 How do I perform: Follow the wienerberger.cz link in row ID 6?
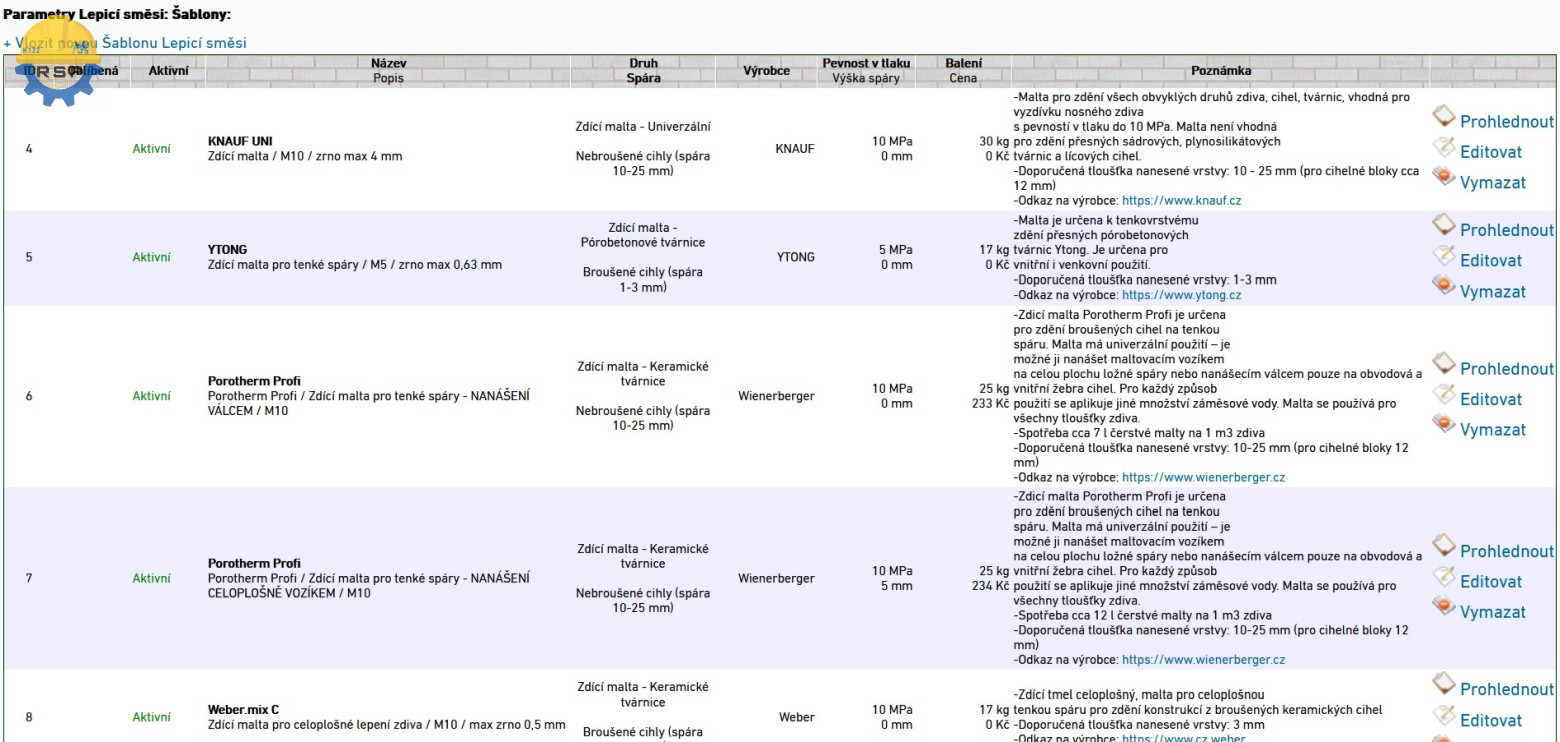click(x=1204, y=477)
